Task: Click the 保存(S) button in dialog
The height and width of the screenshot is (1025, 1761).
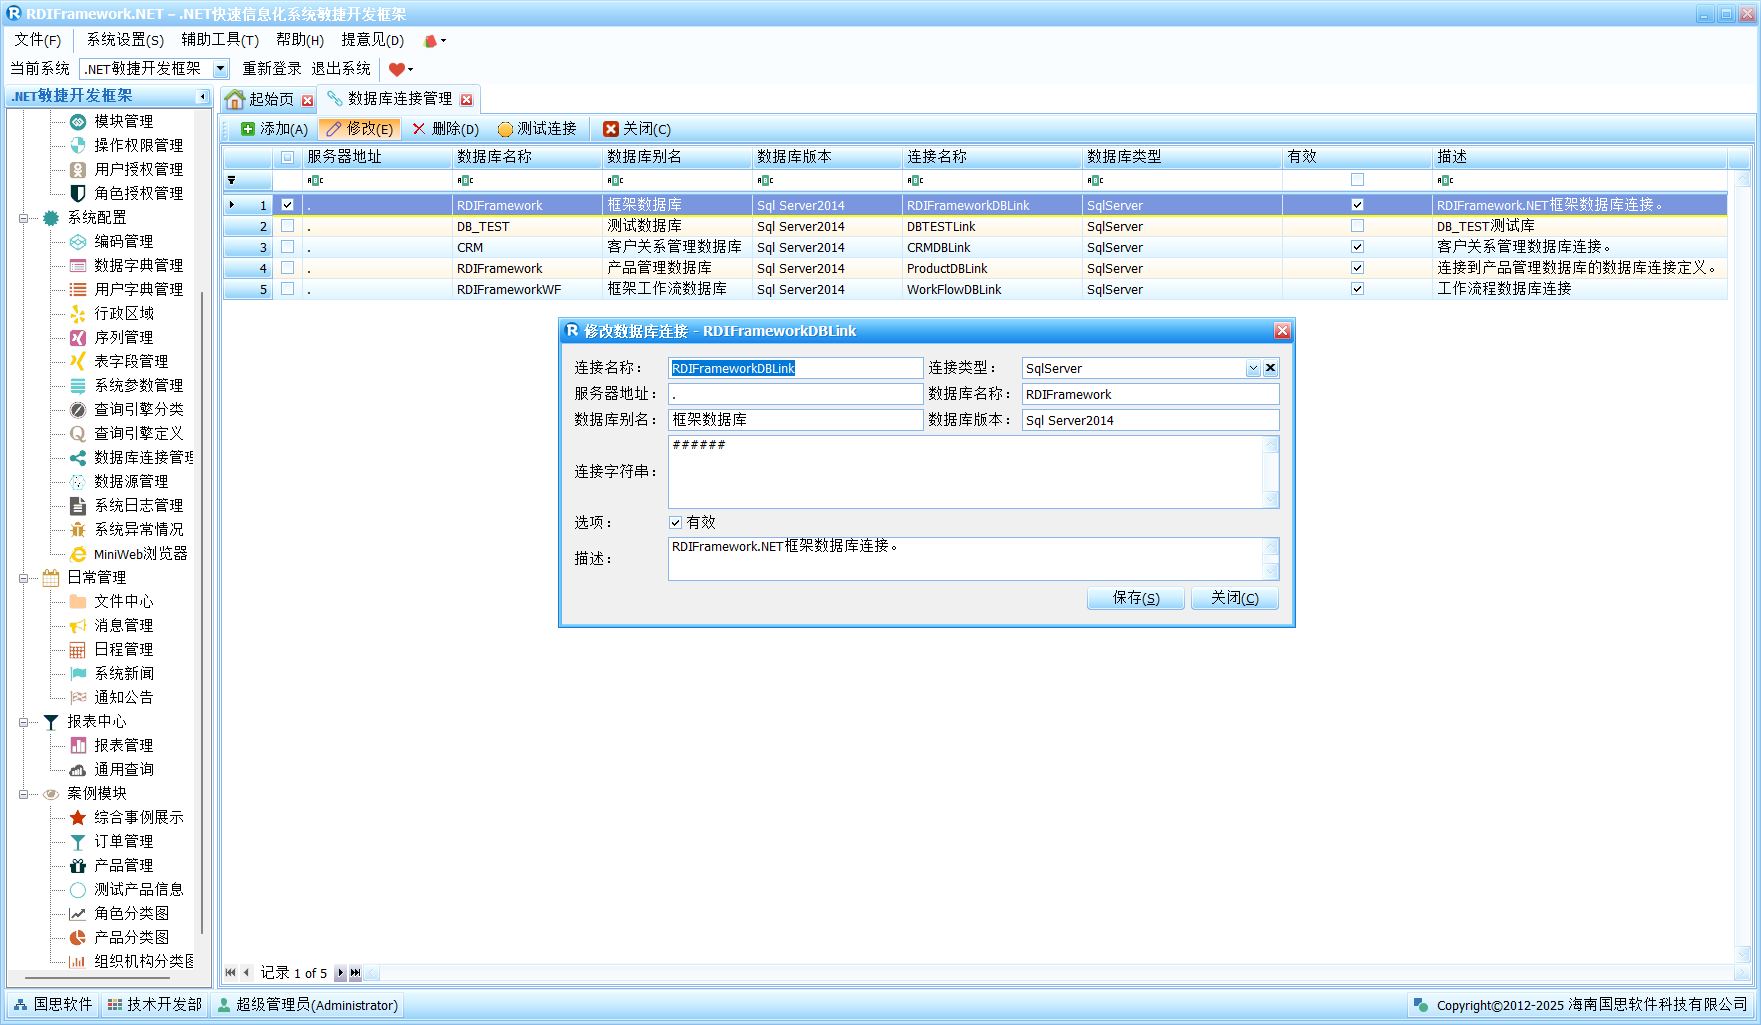Action: pyautogui.click(x=1135, y=598)
